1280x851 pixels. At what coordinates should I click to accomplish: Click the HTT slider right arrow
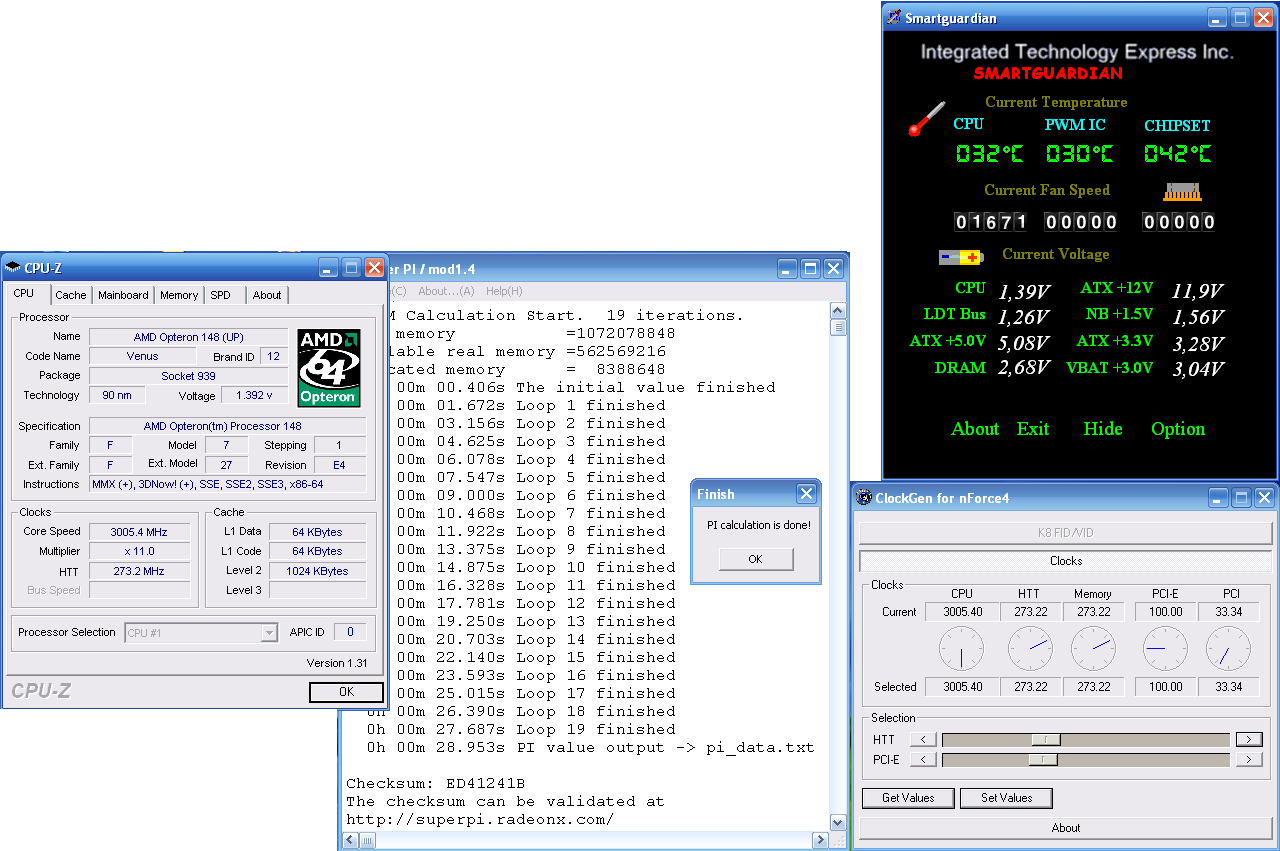pos(1249,740)
